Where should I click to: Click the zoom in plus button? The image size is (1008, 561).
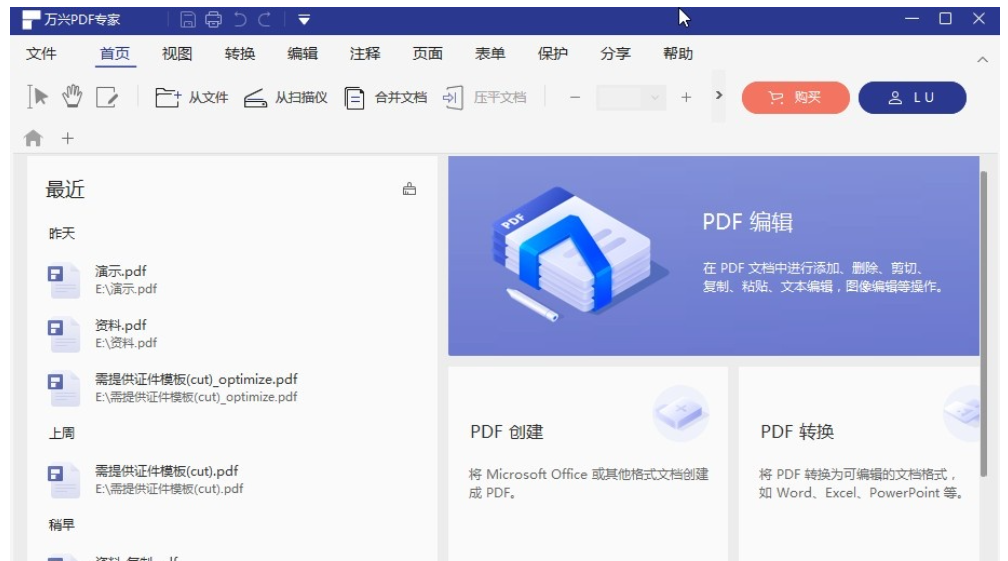coord(686,98)
